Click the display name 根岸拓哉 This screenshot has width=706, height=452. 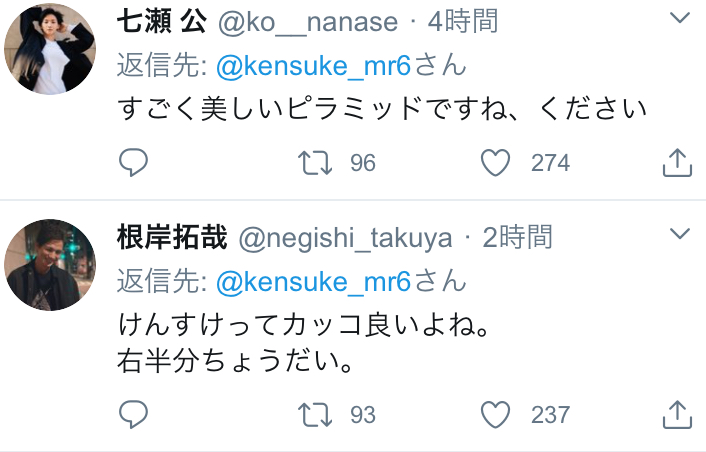coord(173,237)
